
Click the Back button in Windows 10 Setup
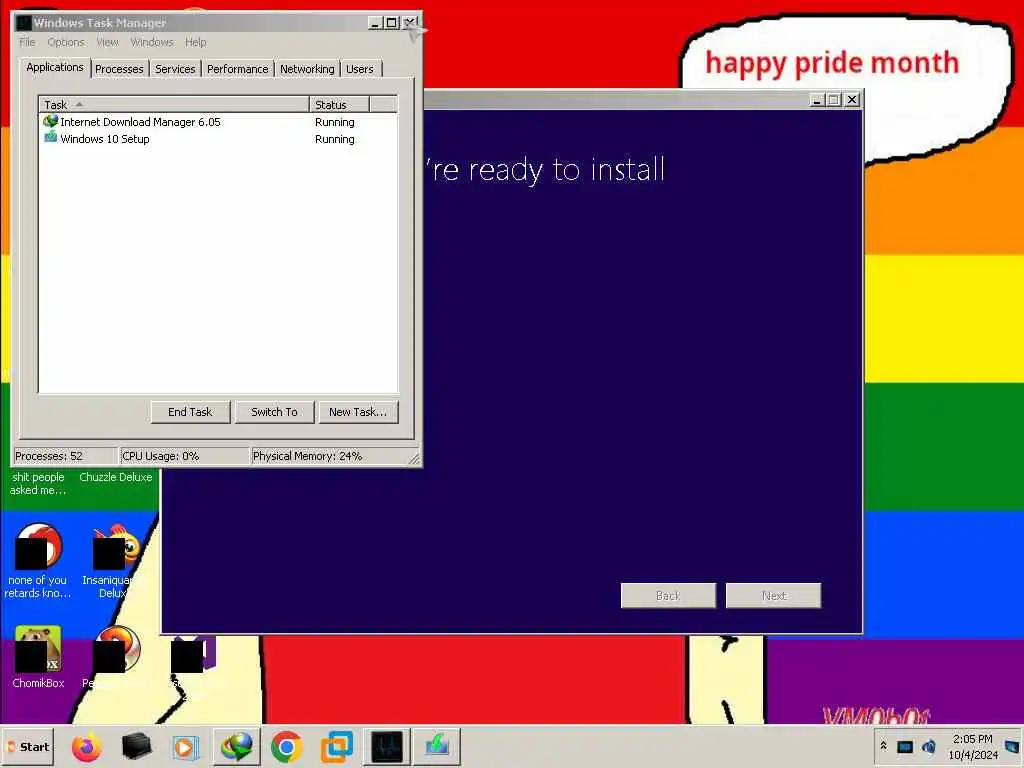[668, 596]
